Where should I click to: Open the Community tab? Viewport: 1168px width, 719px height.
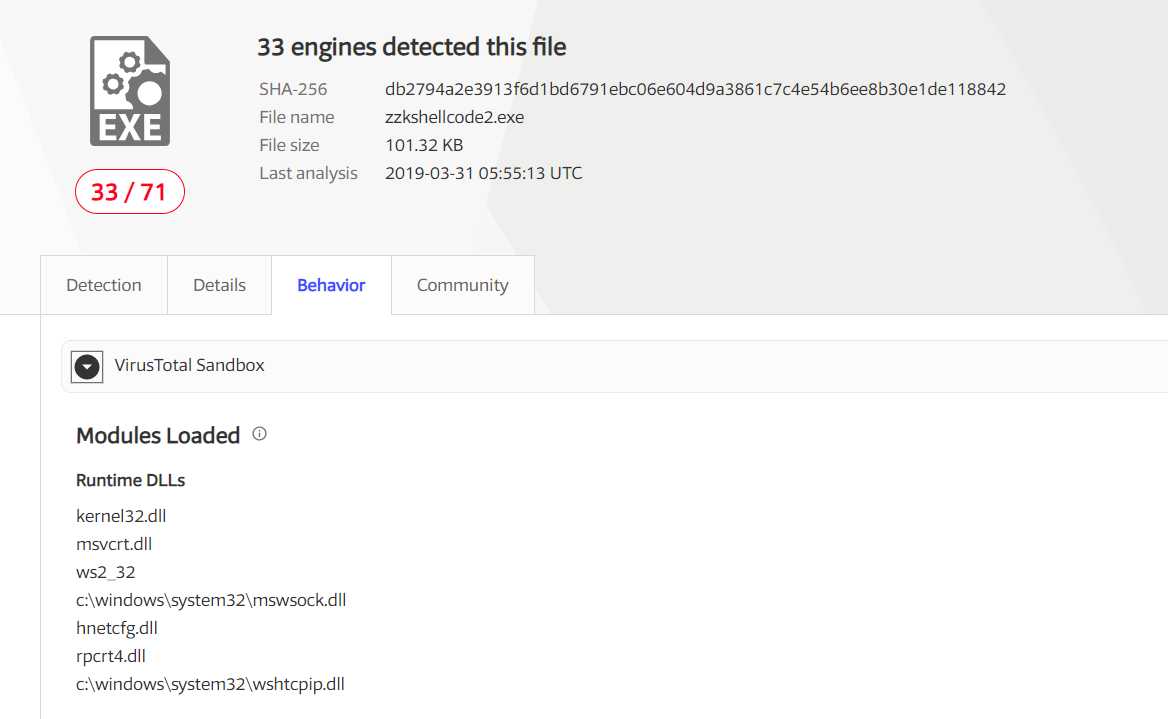click(463, 285)
